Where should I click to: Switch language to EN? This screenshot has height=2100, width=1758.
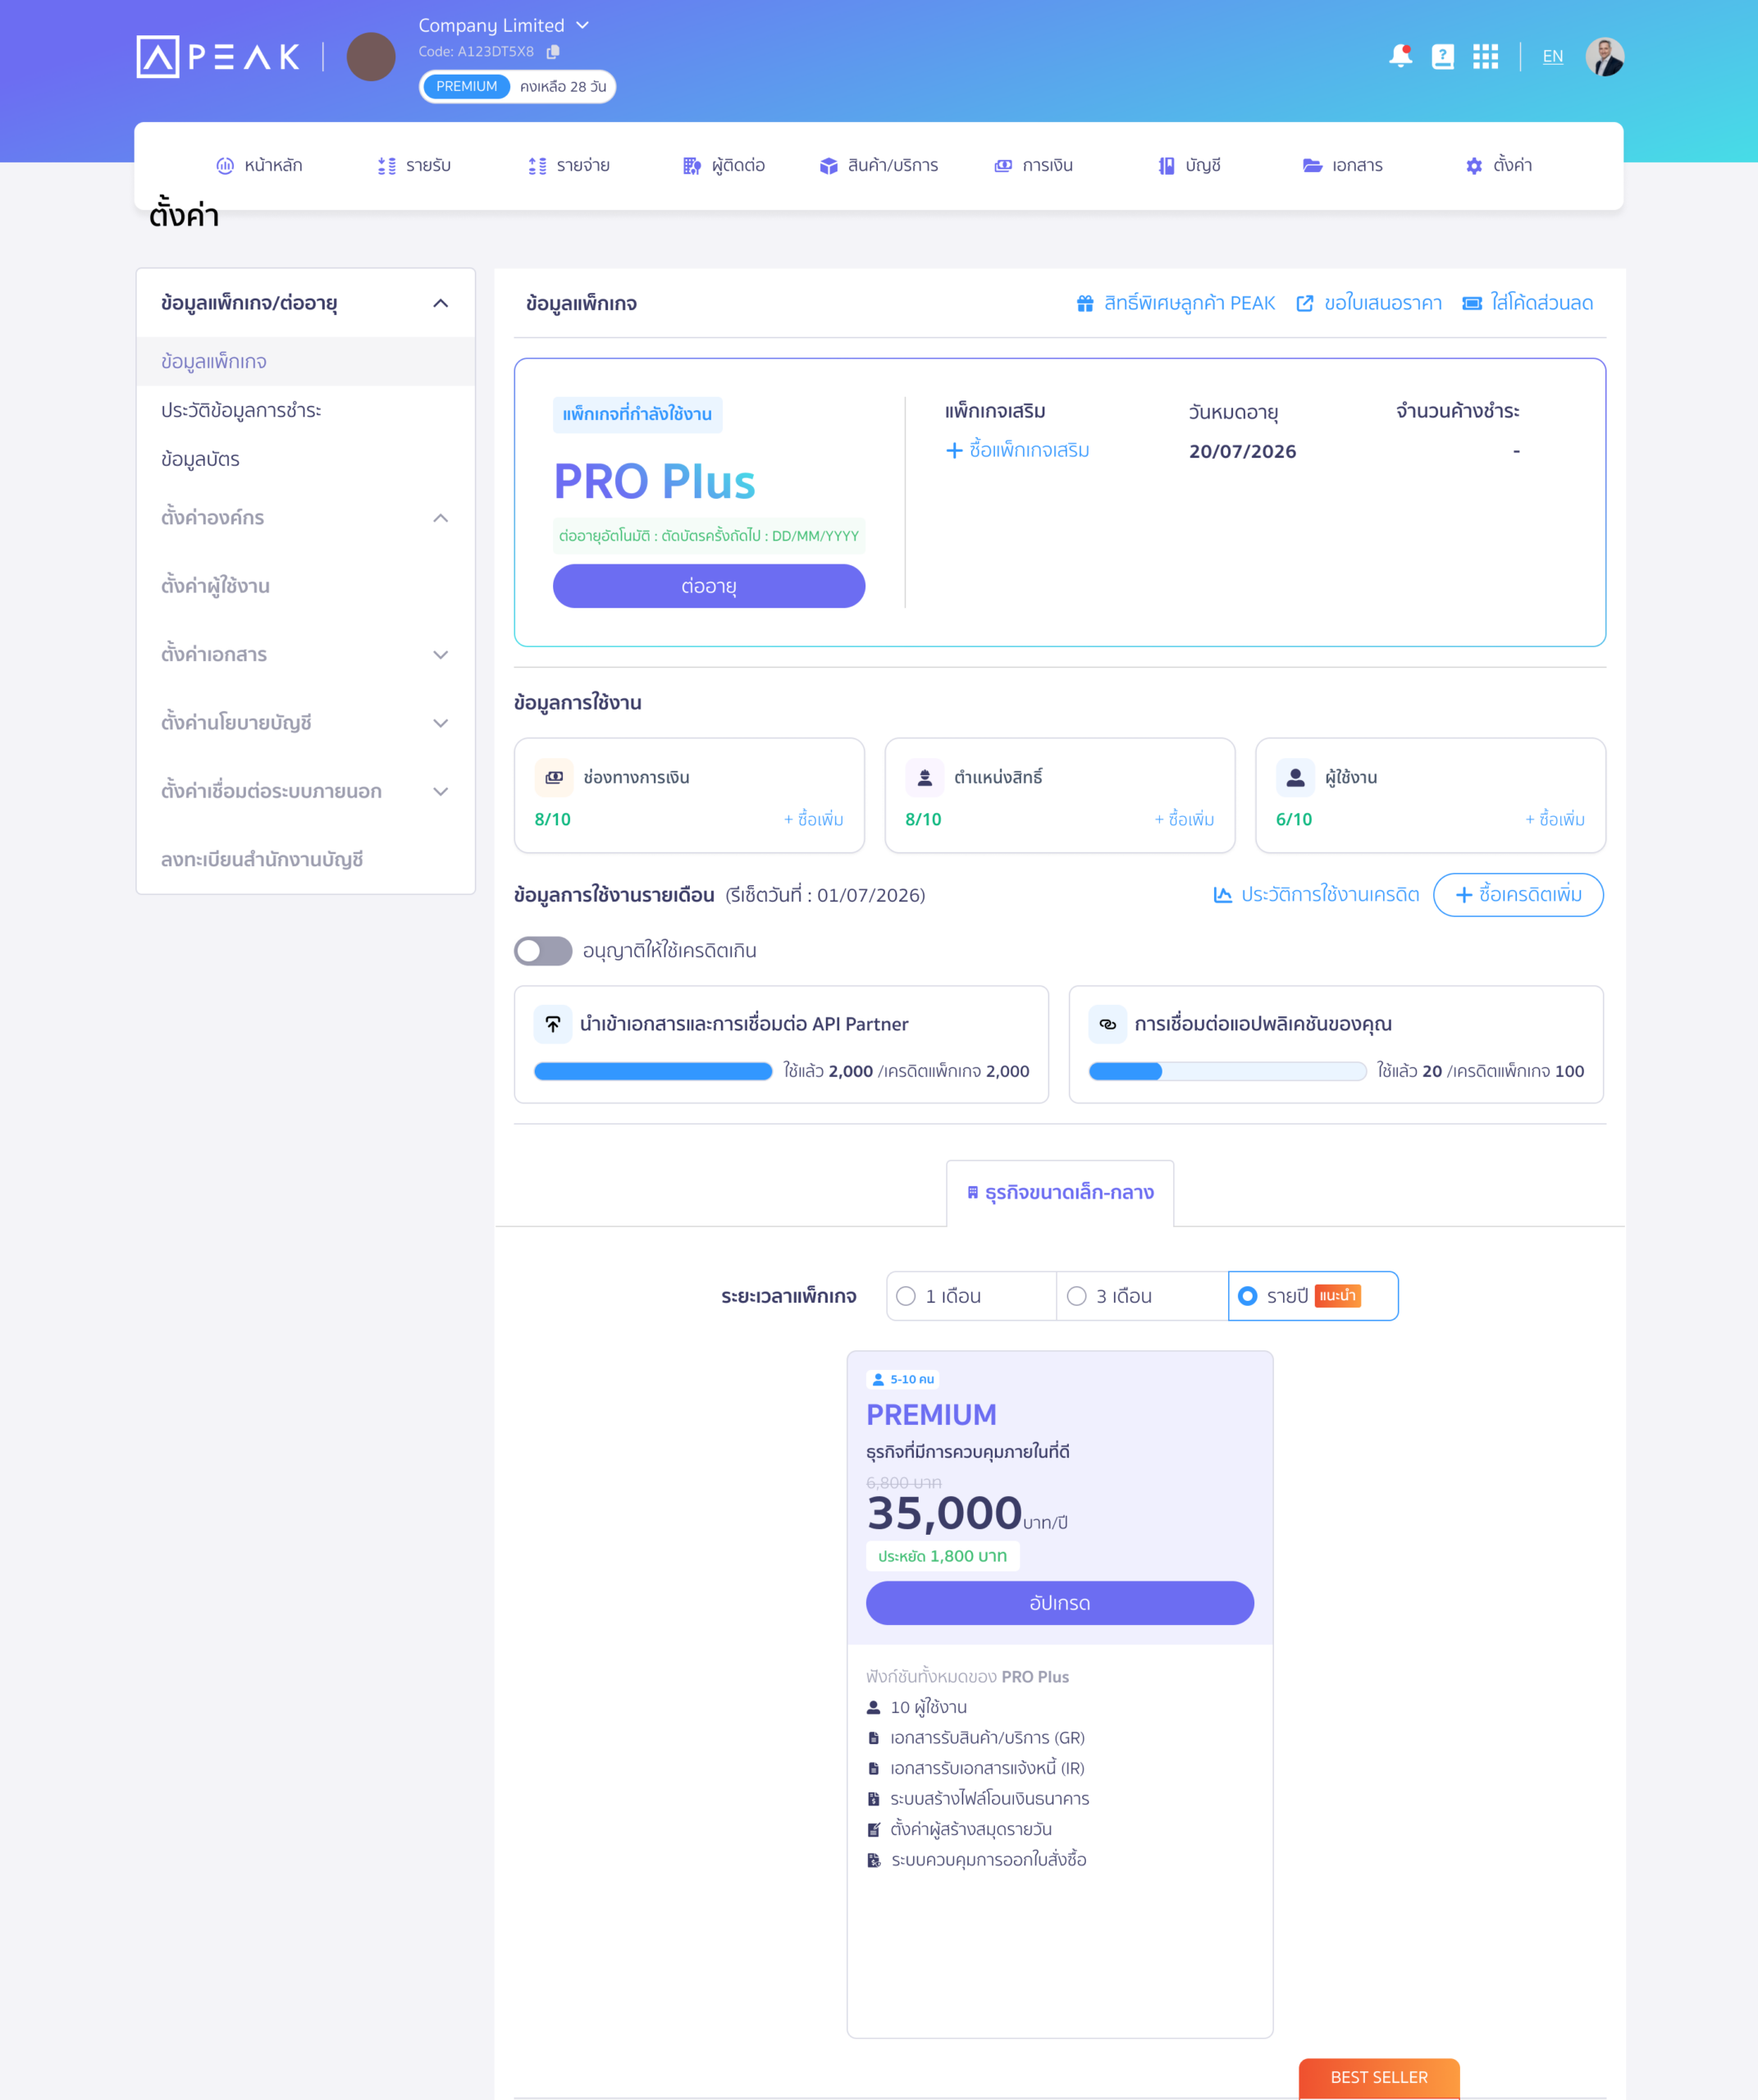(x=1552, y=56)
